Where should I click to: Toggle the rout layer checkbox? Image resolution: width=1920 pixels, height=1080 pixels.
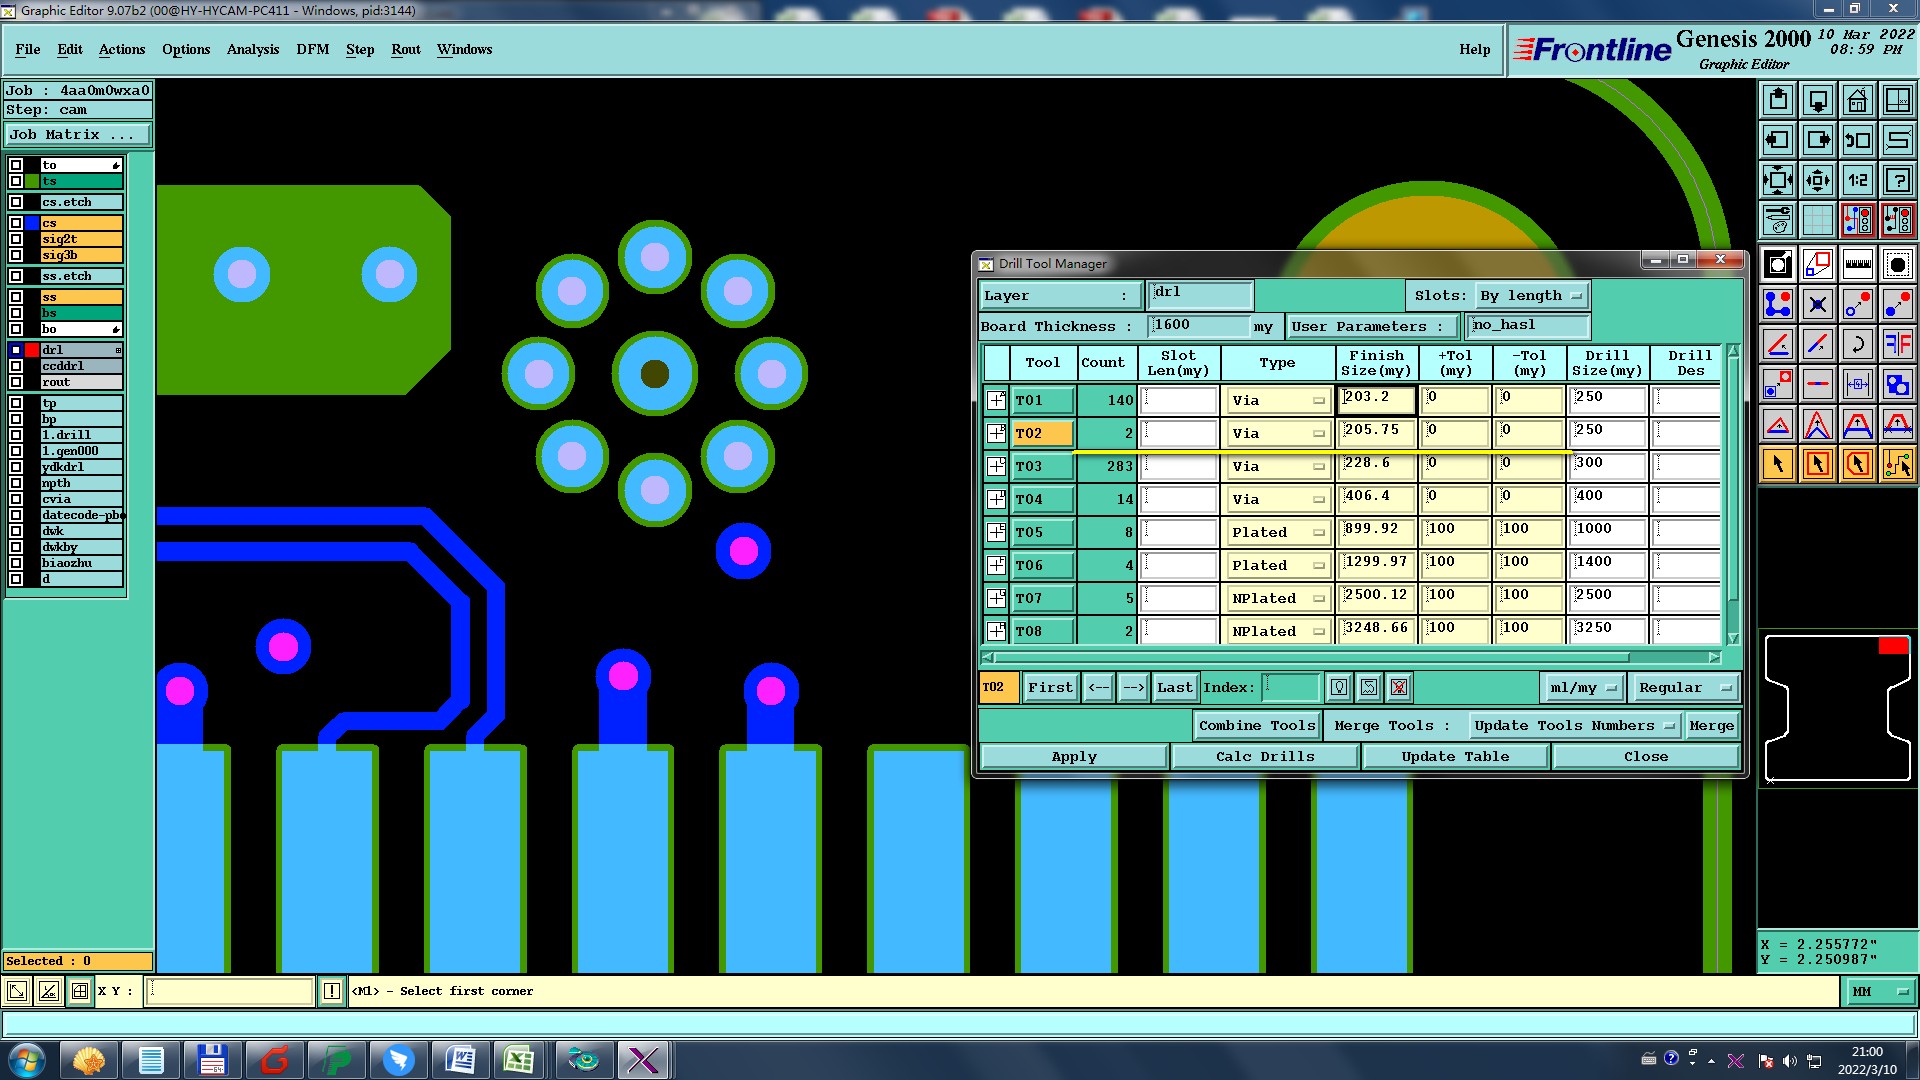16,382
